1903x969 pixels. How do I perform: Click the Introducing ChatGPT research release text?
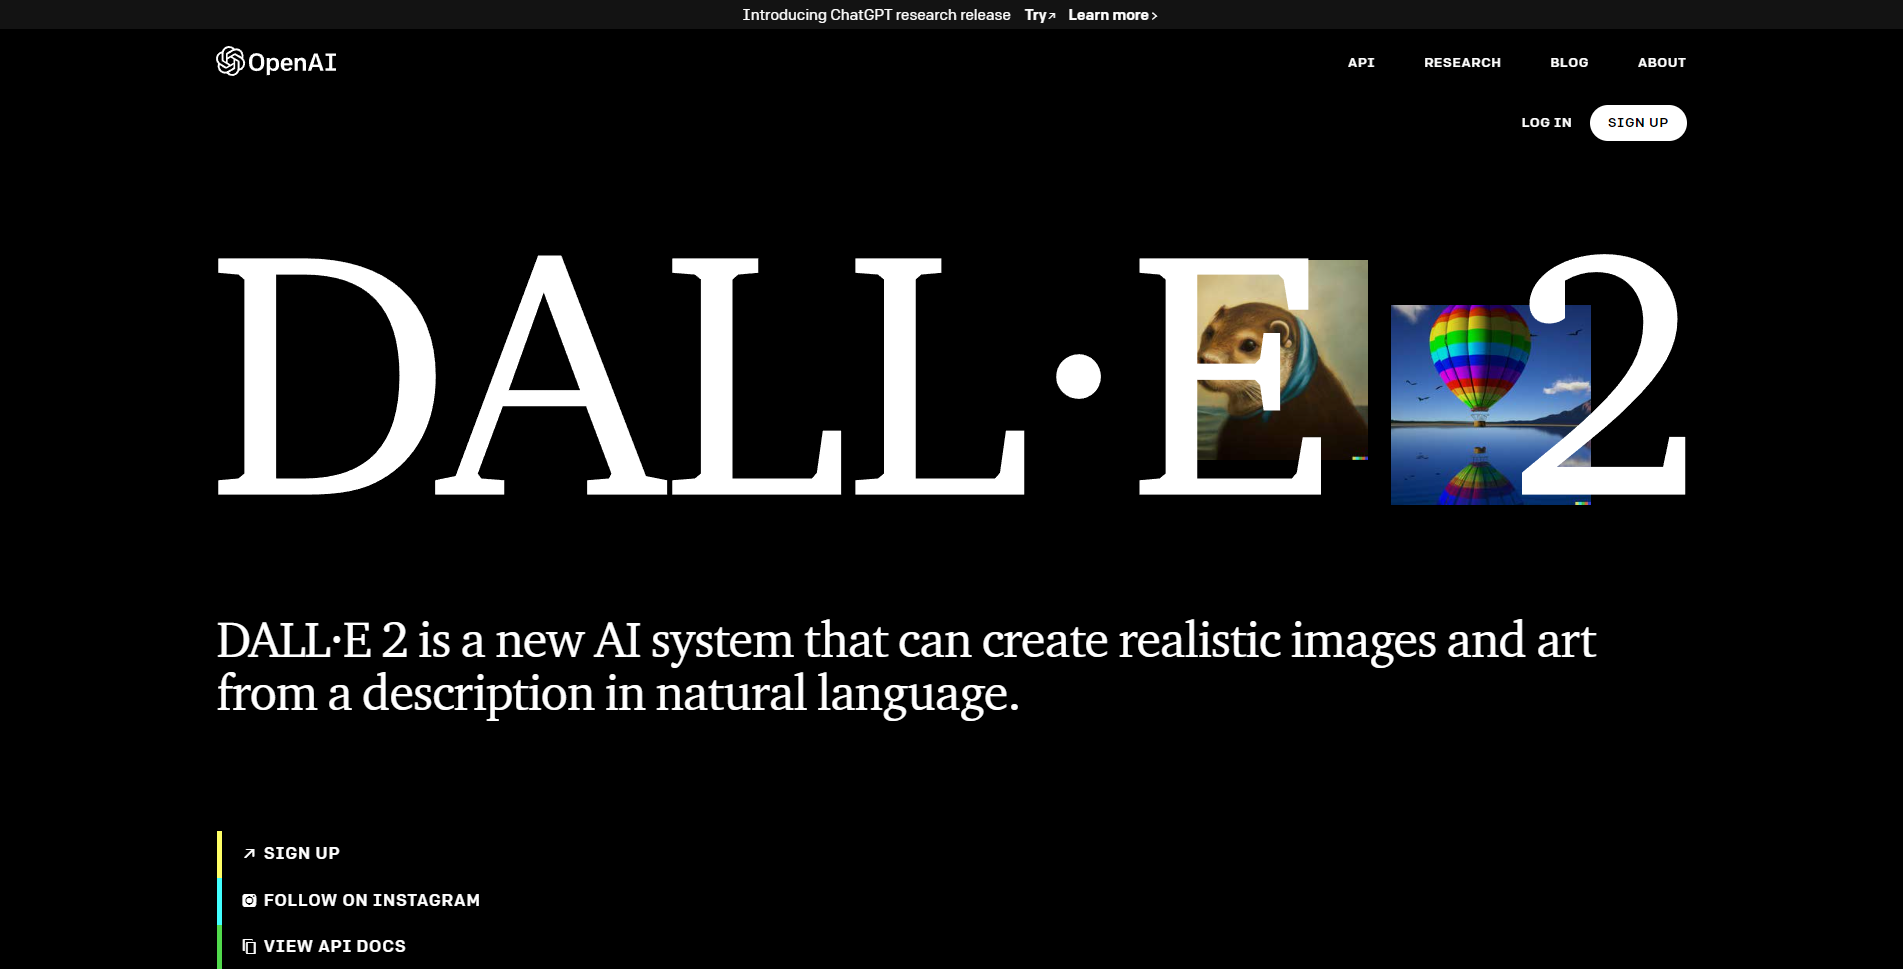876,15
